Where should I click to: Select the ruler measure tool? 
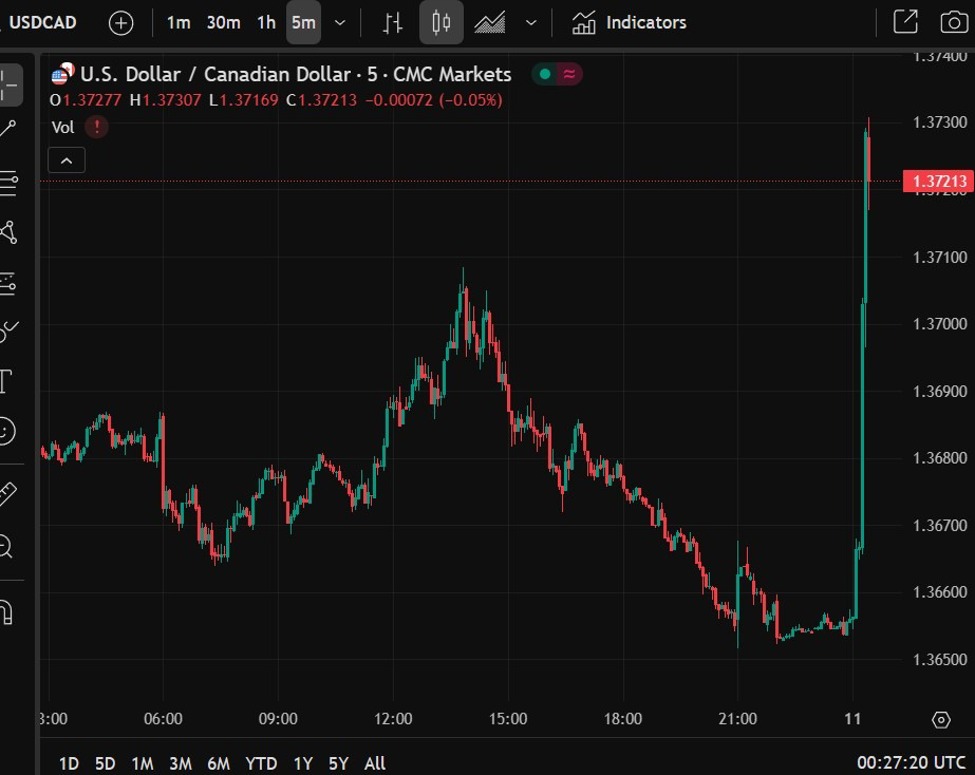pos(6,493)
